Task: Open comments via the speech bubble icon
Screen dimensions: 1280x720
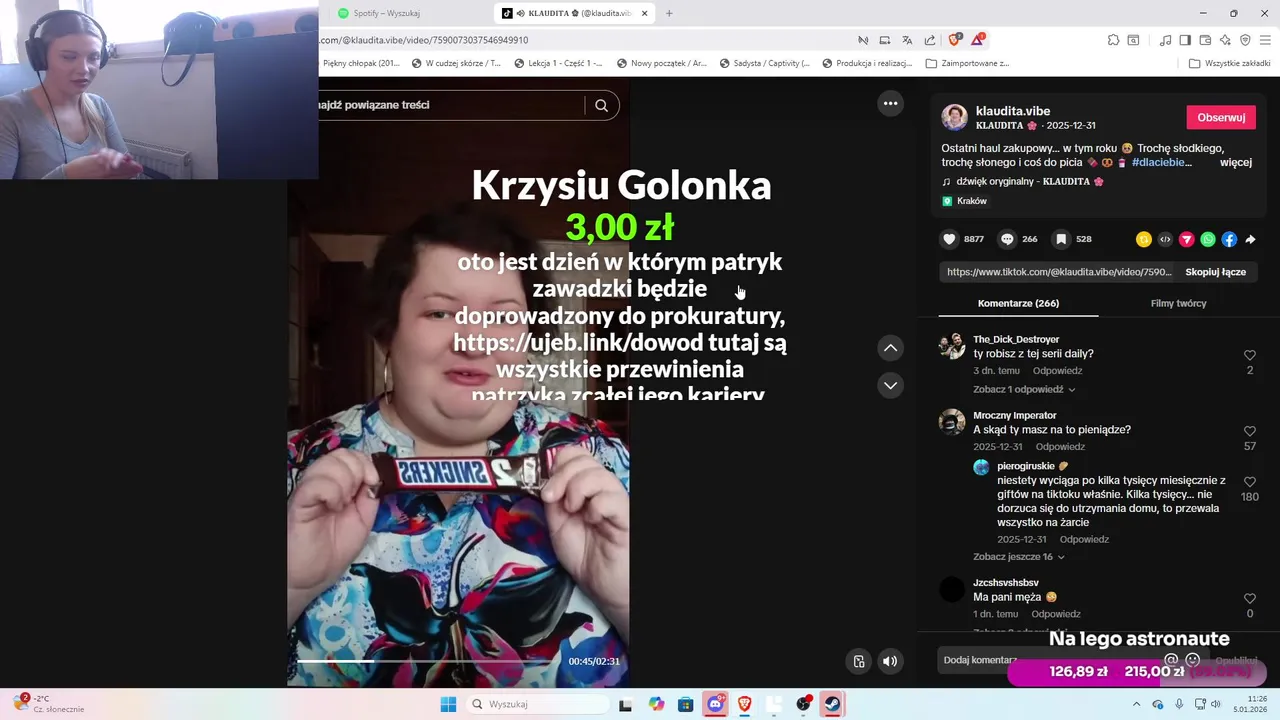Action: tap(1007, 240)
